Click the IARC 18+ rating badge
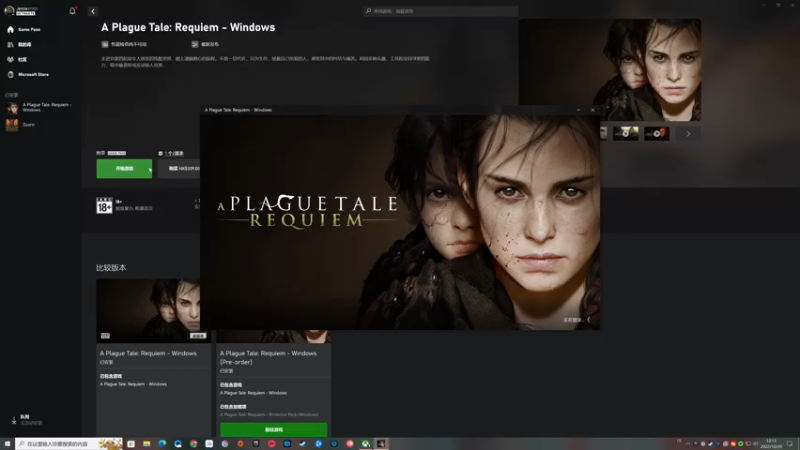This screenshot has height=450, width=800. coord(104,205)
